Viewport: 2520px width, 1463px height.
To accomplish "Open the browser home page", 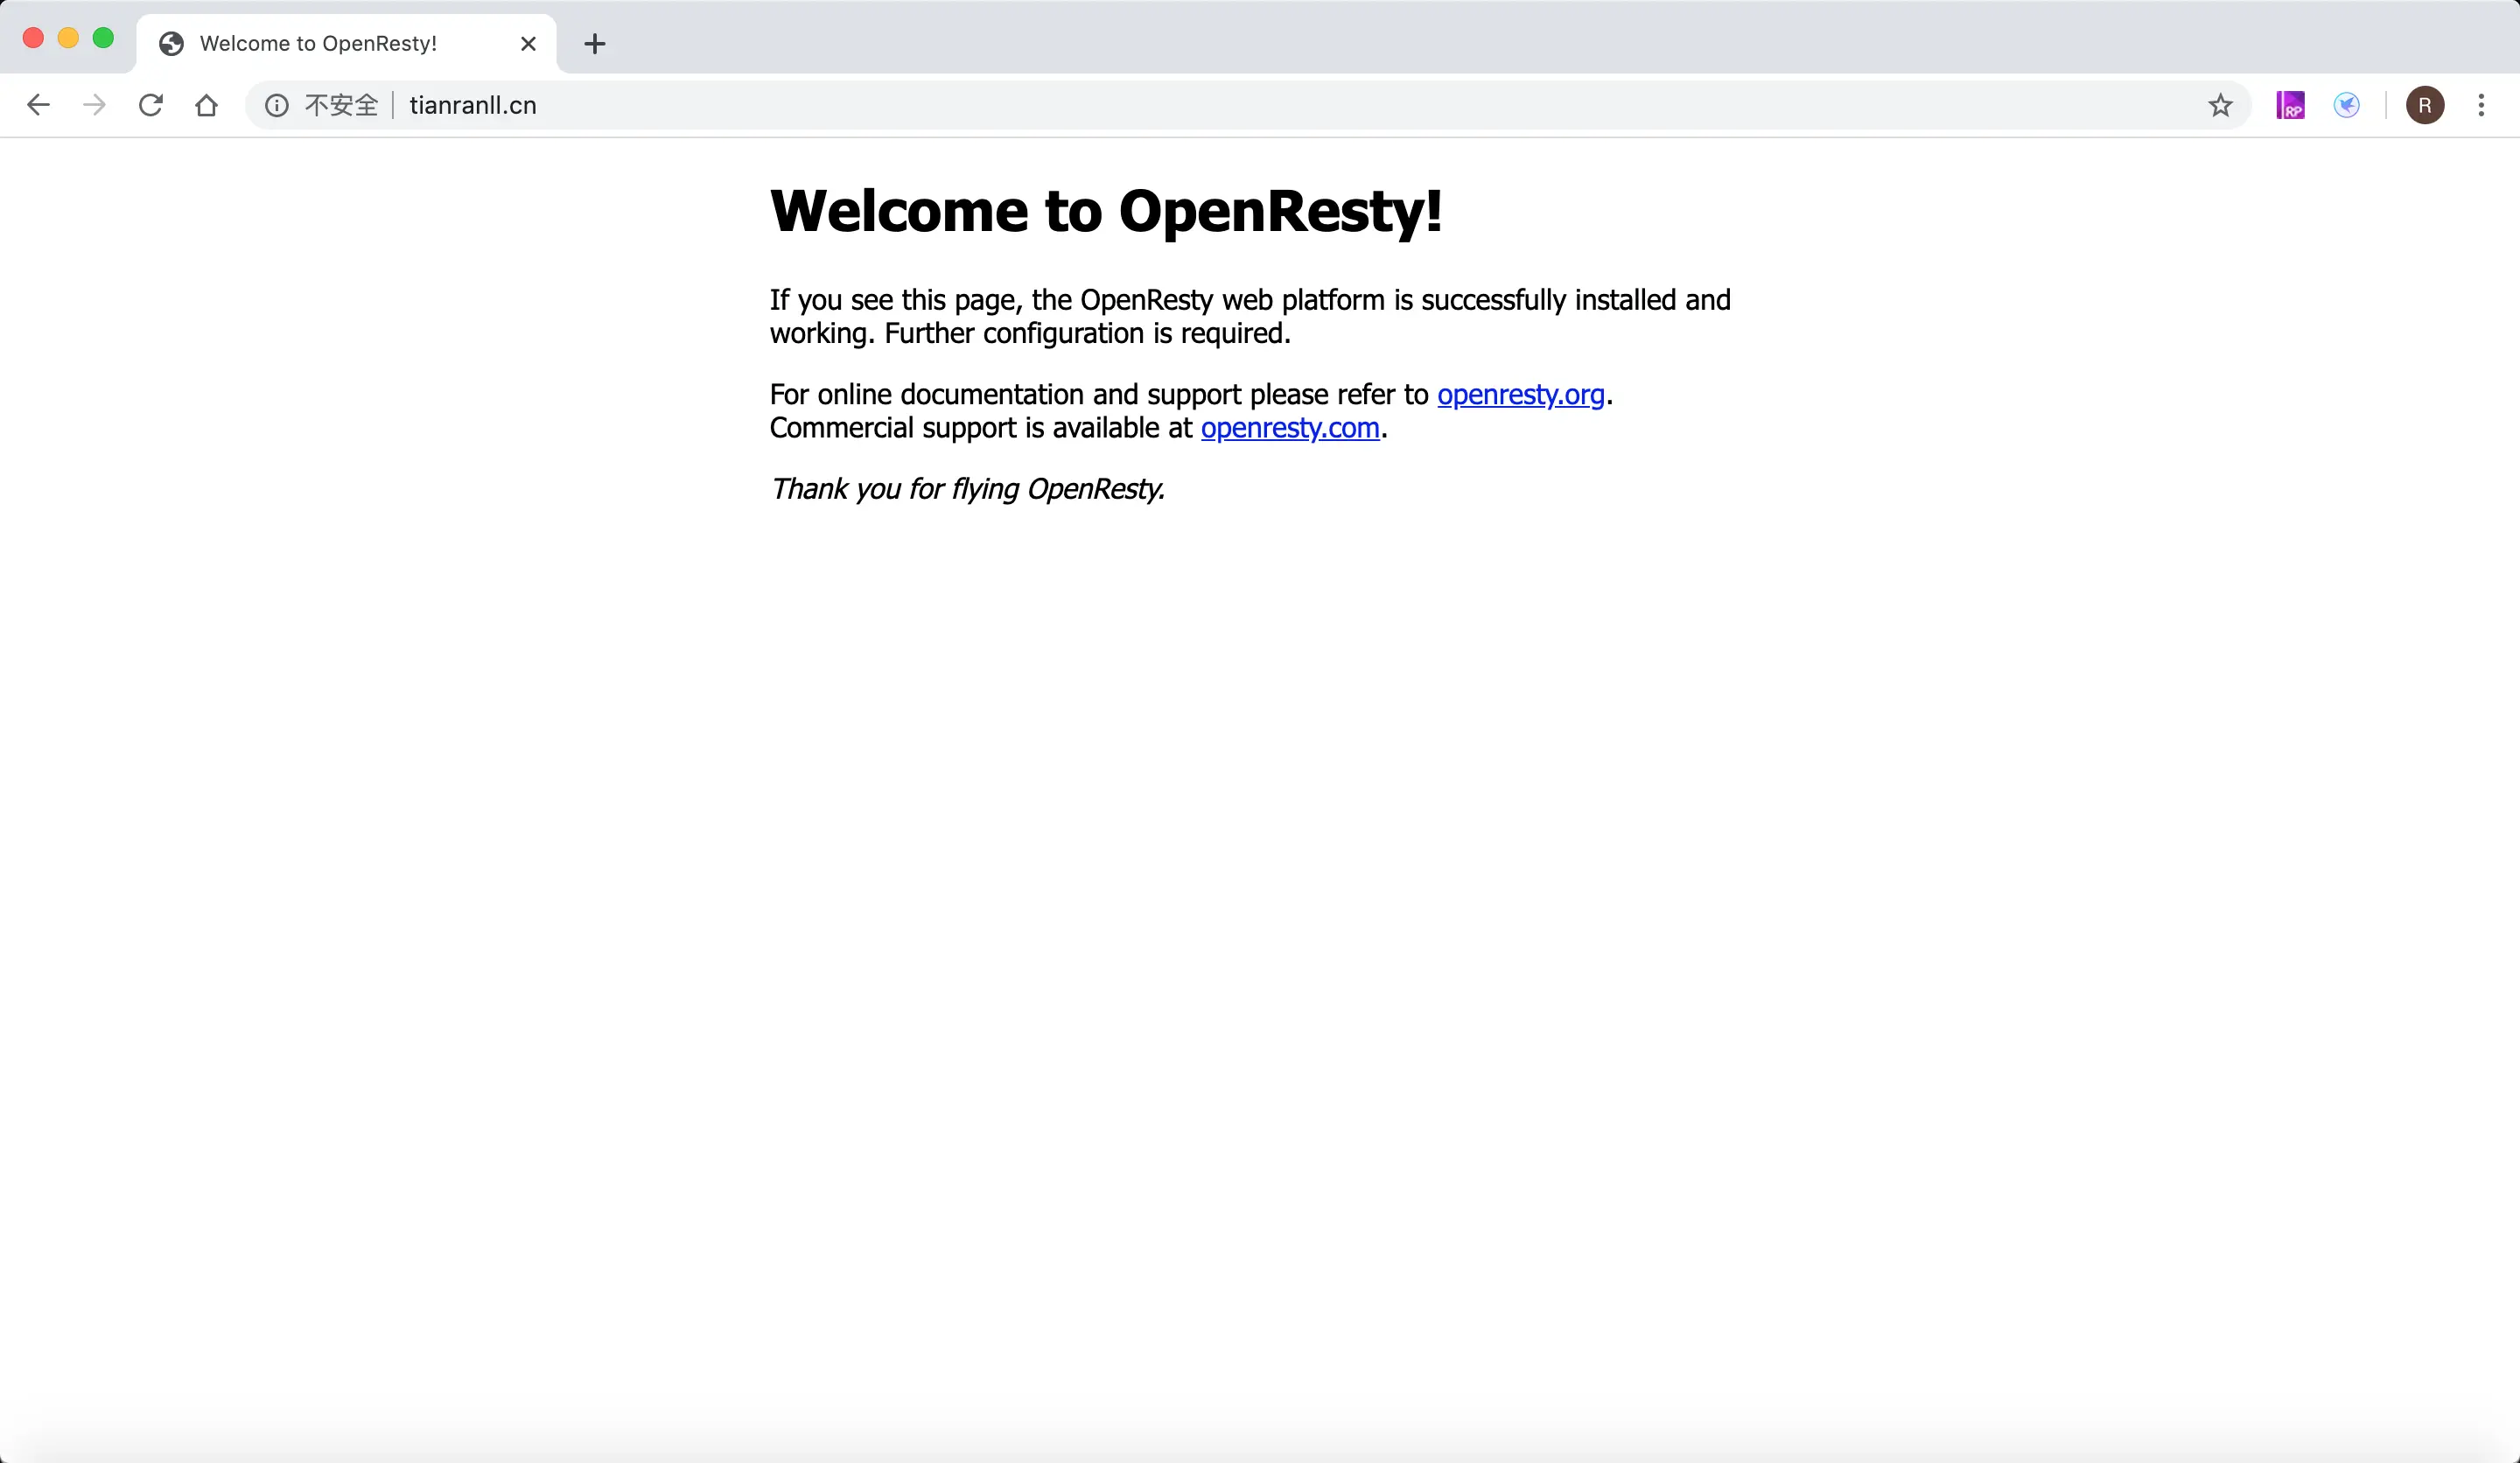I will [207, 105].
